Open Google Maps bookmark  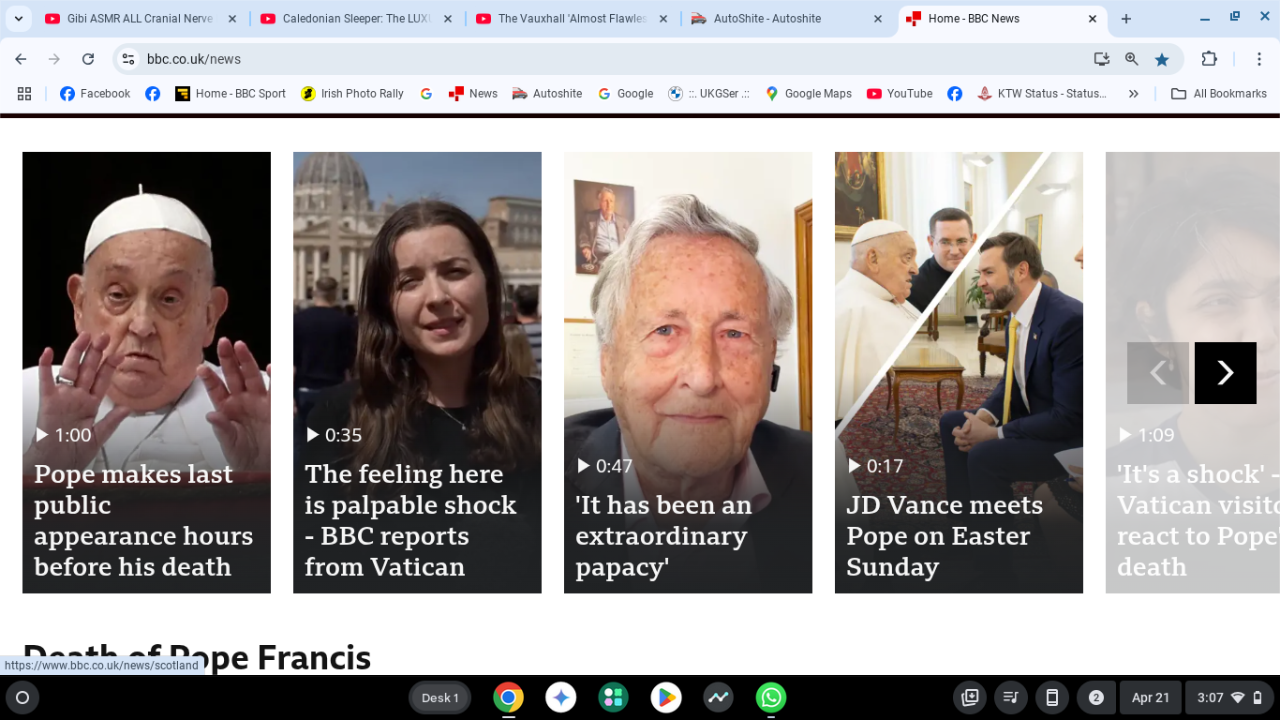pyautogui.click(x=808, y=93)
